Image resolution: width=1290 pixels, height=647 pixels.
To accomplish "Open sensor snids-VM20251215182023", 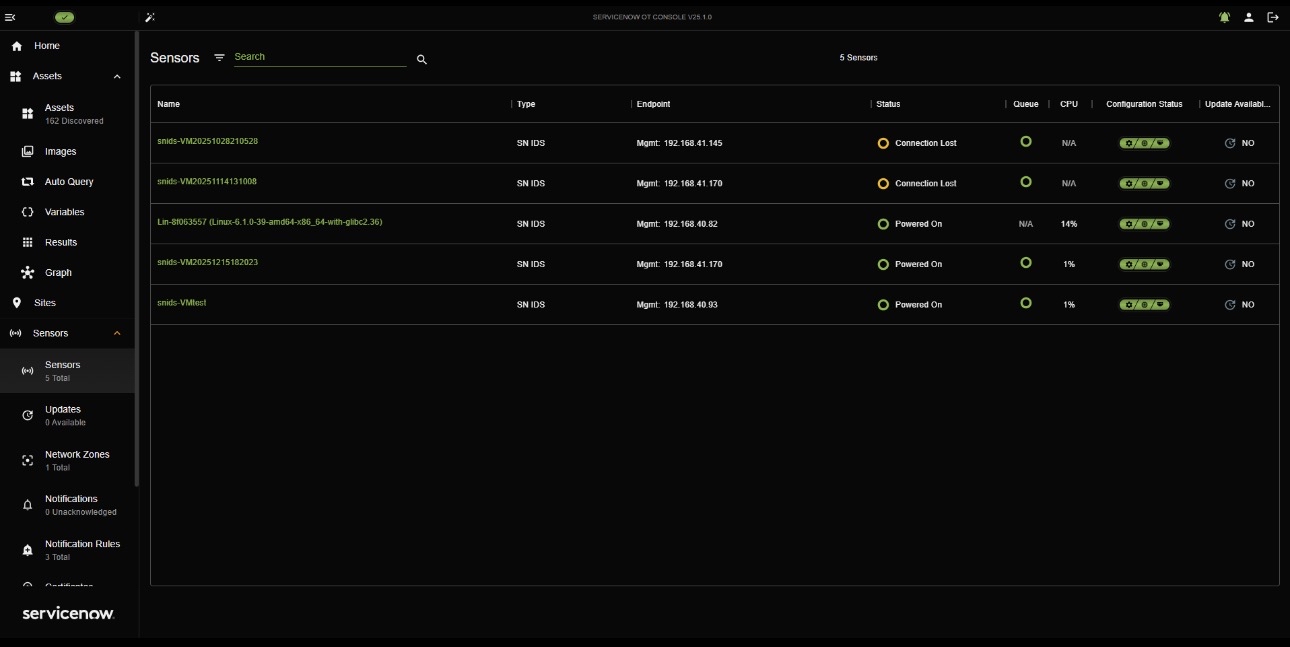I will coord(207,262).
